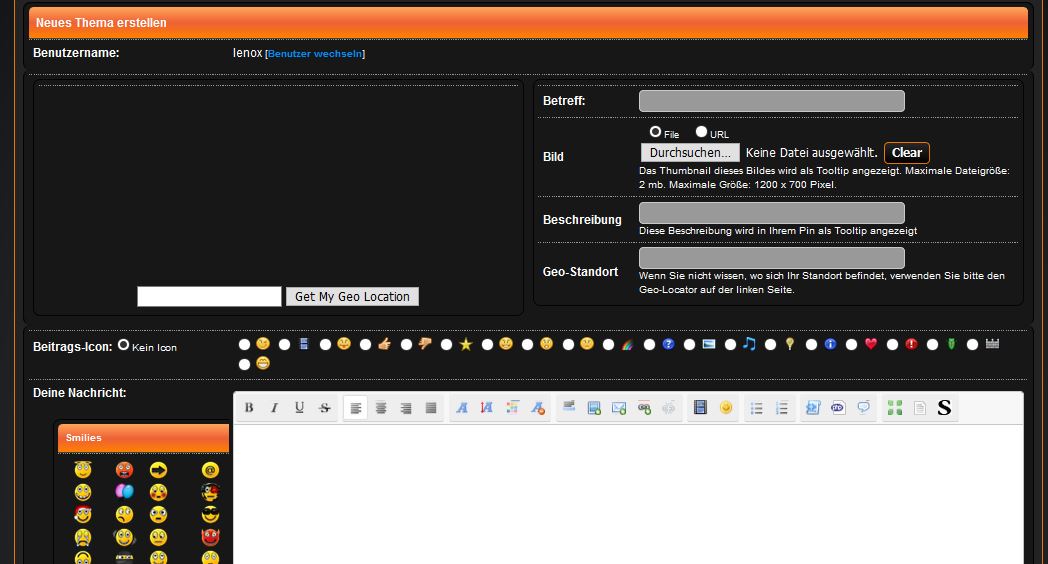
Task: Insert a numbered list
Action: [x=782, y=408]
